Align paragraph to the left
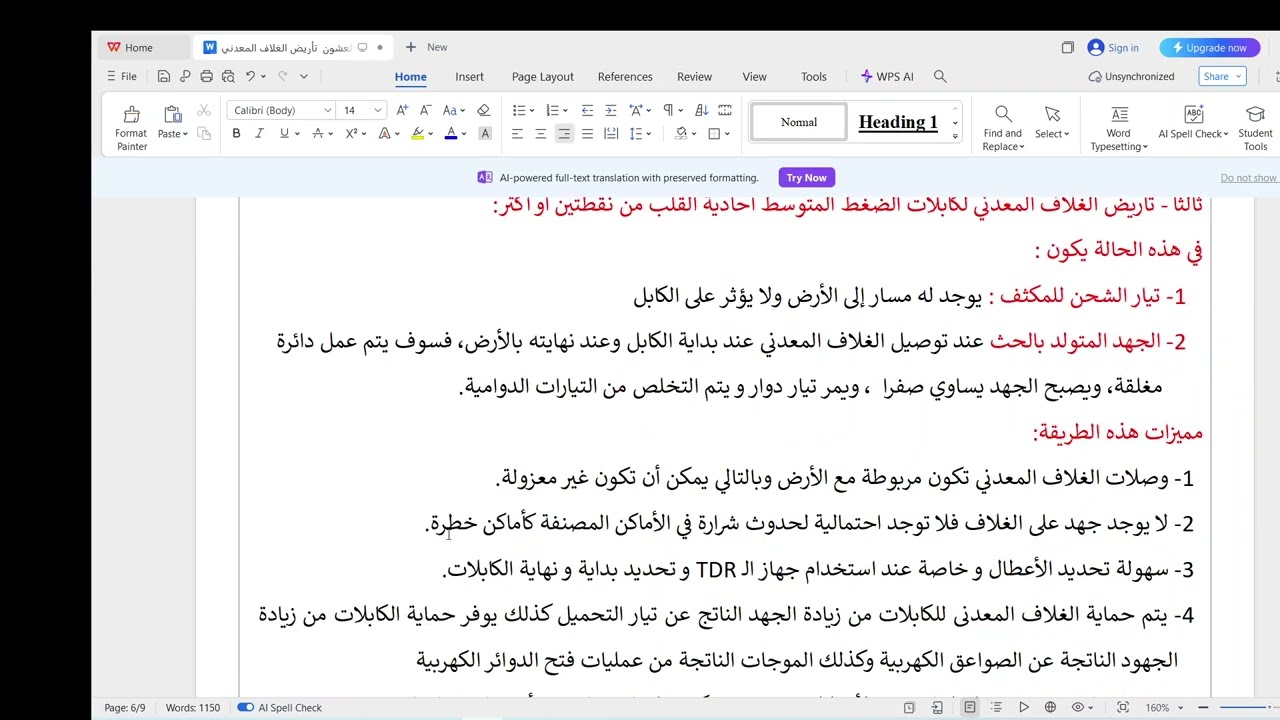 [517, 133]
